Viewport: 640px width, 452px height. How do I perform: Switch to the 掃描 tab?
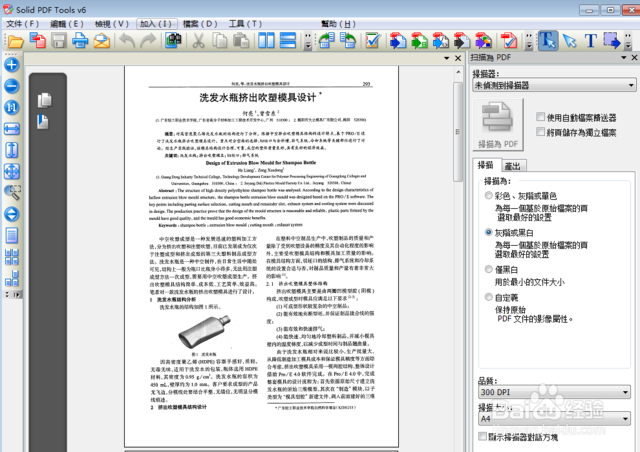[485, 165]
